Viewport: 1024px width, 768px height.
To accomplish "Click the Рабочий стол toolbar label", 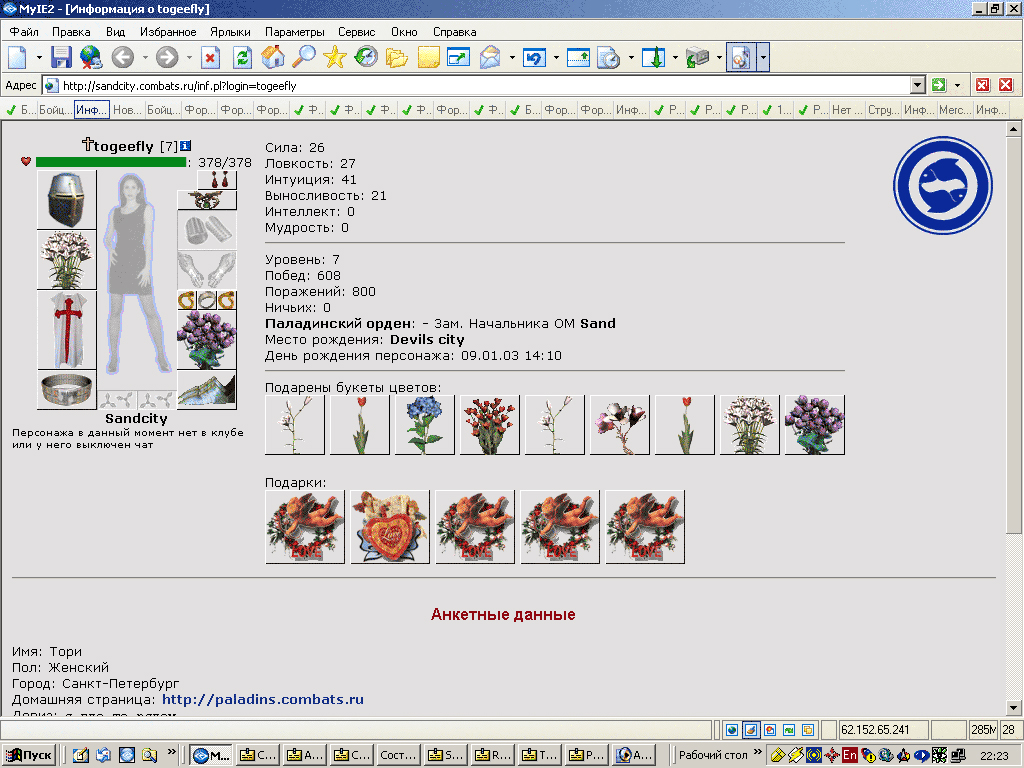I will [712, 755].
